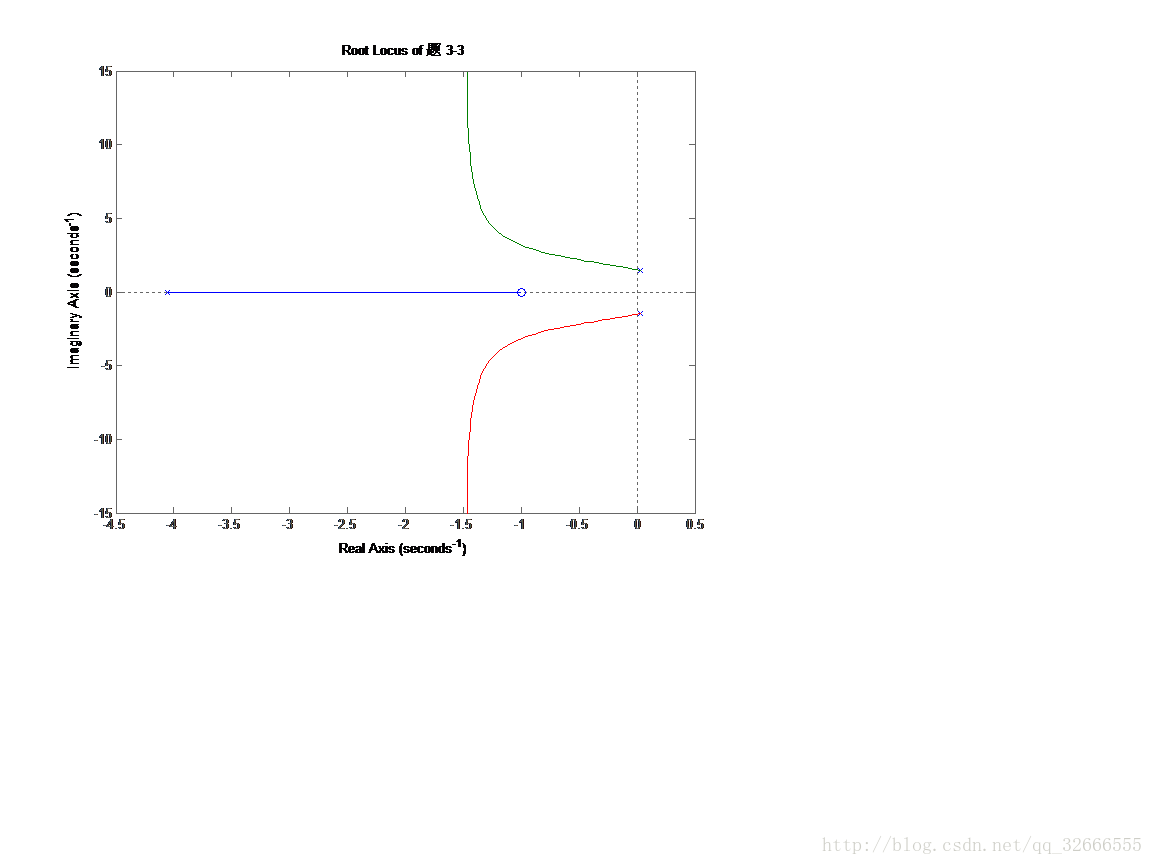Click the "-3.5" real axis tick label
Image resolution: width=1153 pixels, height=865 pixels.
(229, 524)
